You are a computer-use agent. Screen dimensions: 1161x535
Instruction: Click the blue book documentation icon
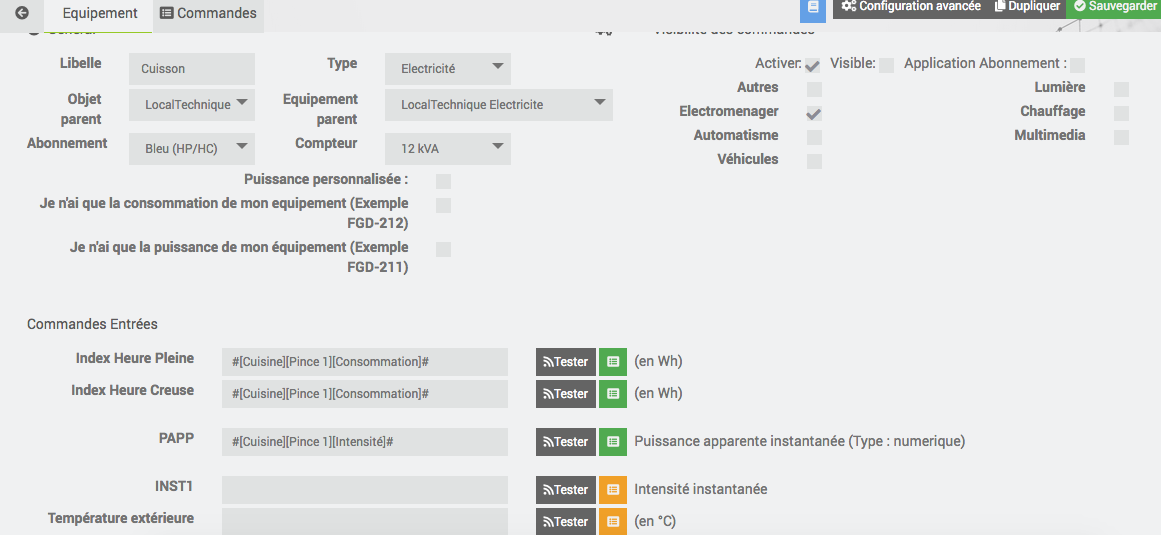tap(813, 8)
